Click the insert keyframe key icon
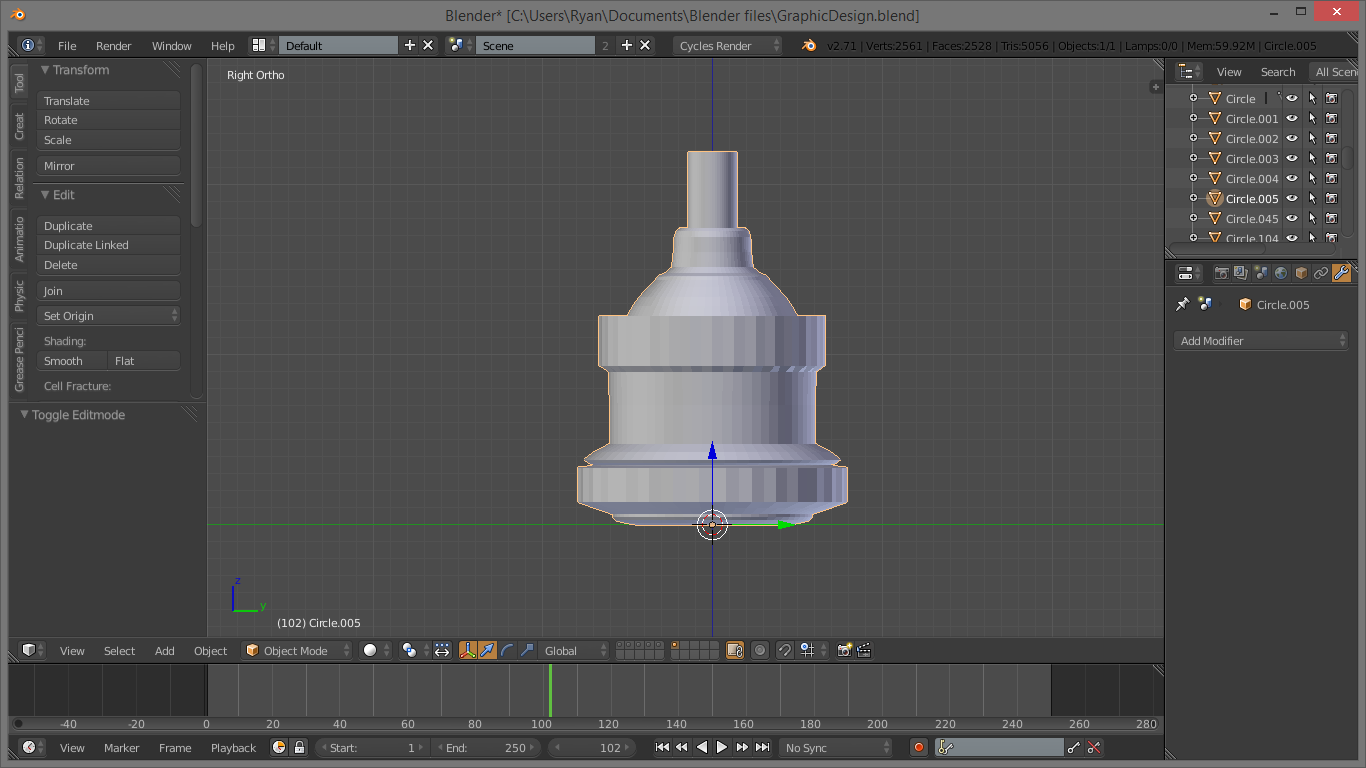The image size is (1366, 768). point(1074,747)
